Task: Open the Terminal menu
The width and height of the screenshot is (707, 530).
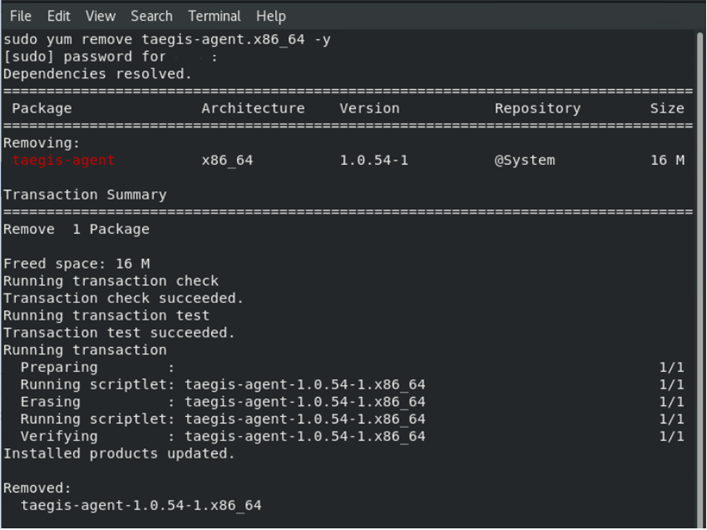Action: [214, 16]
